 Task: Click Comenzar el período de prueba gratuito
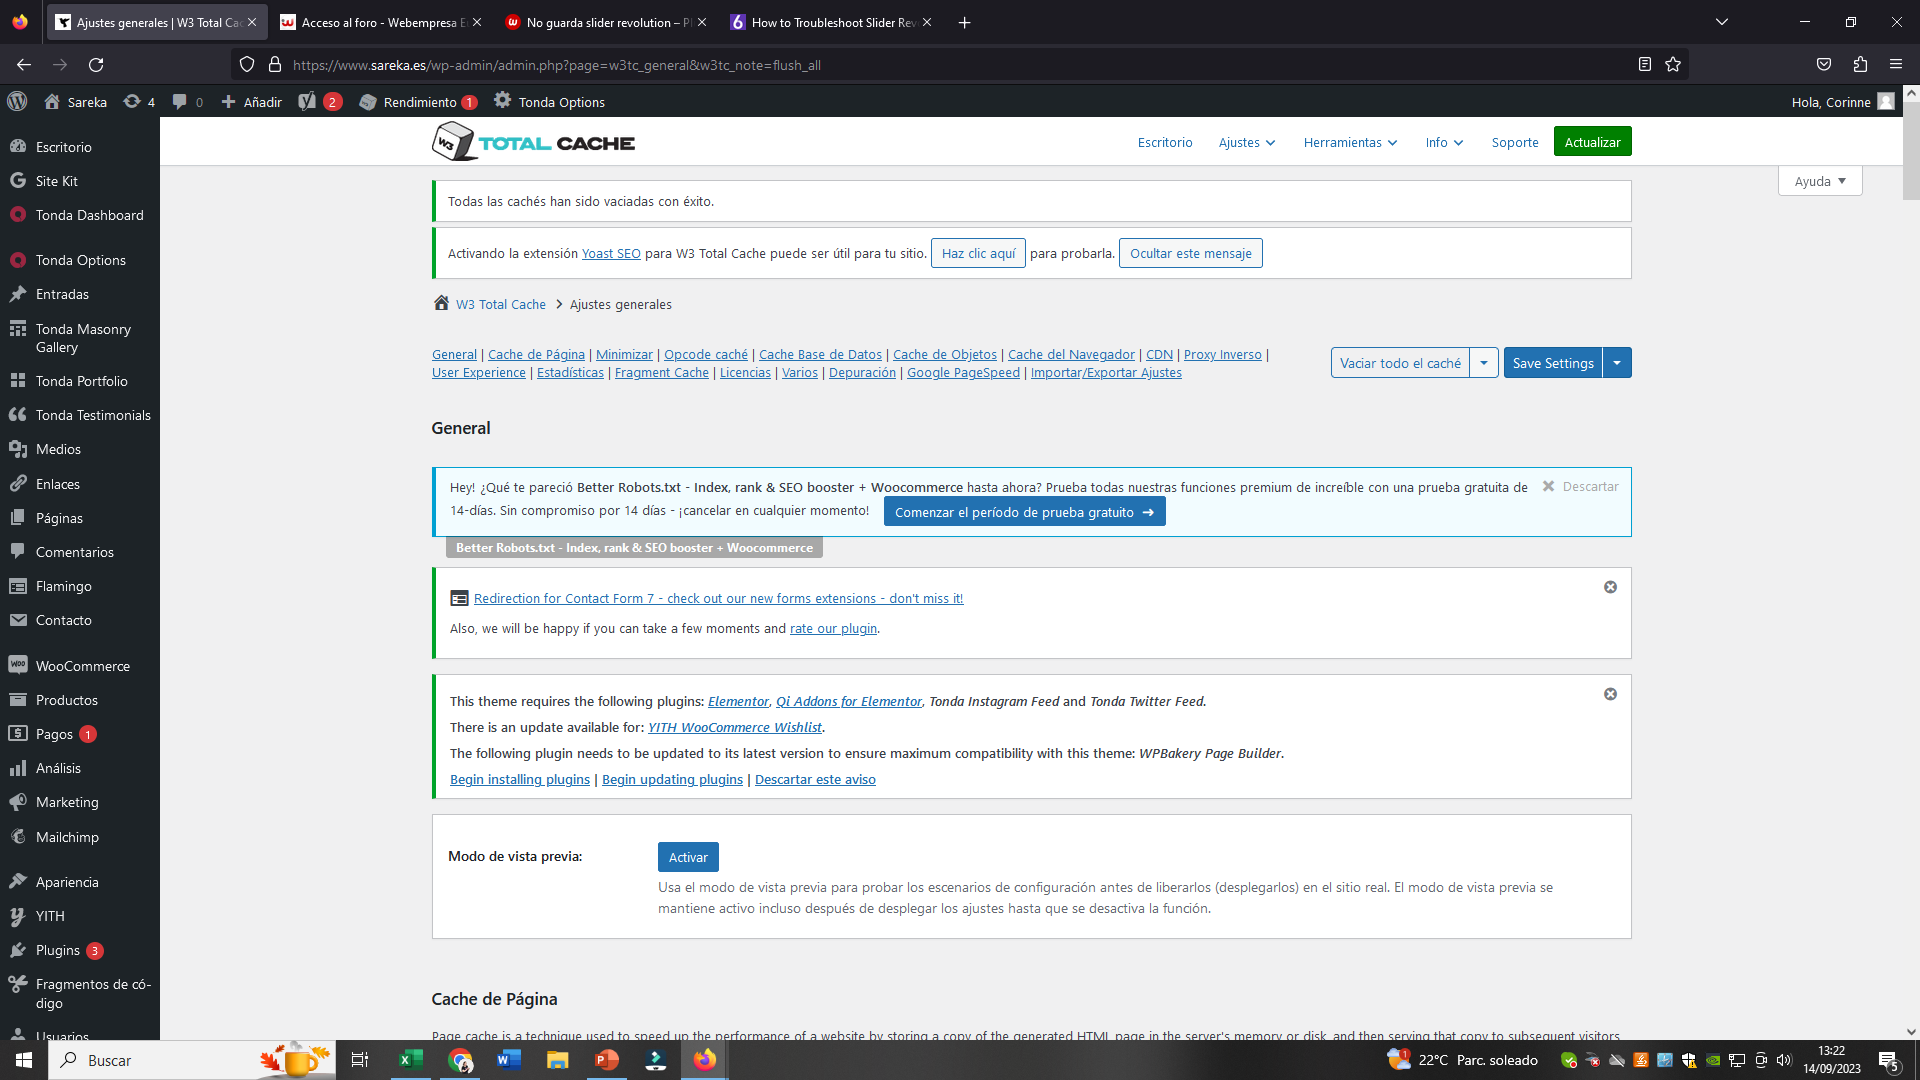tap(1024, 512)
